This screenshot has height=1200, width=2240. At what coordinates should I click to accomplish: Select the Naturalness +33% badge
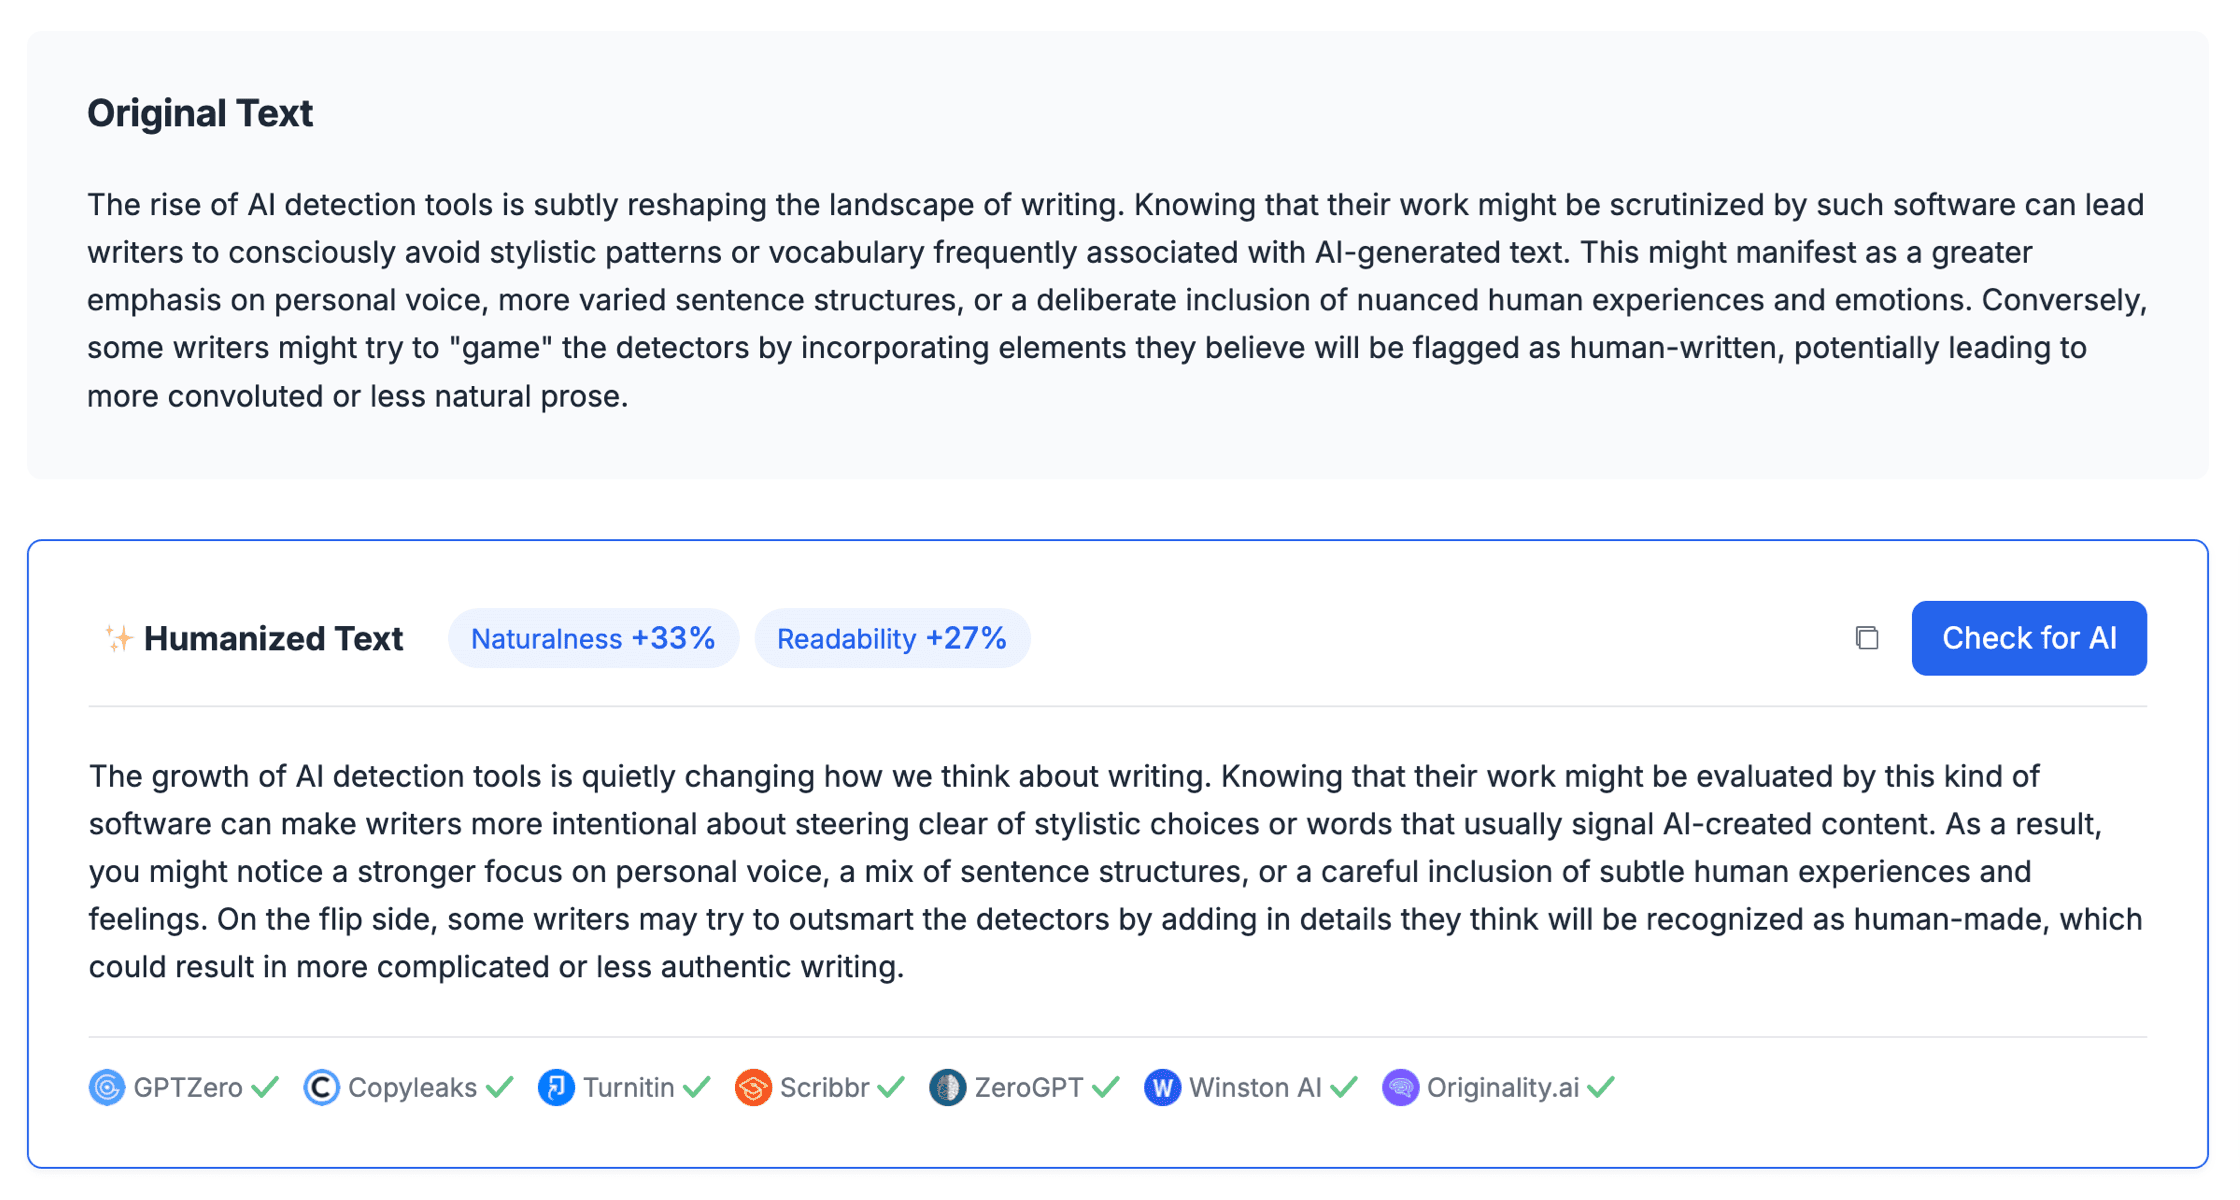tap(593, 638)
